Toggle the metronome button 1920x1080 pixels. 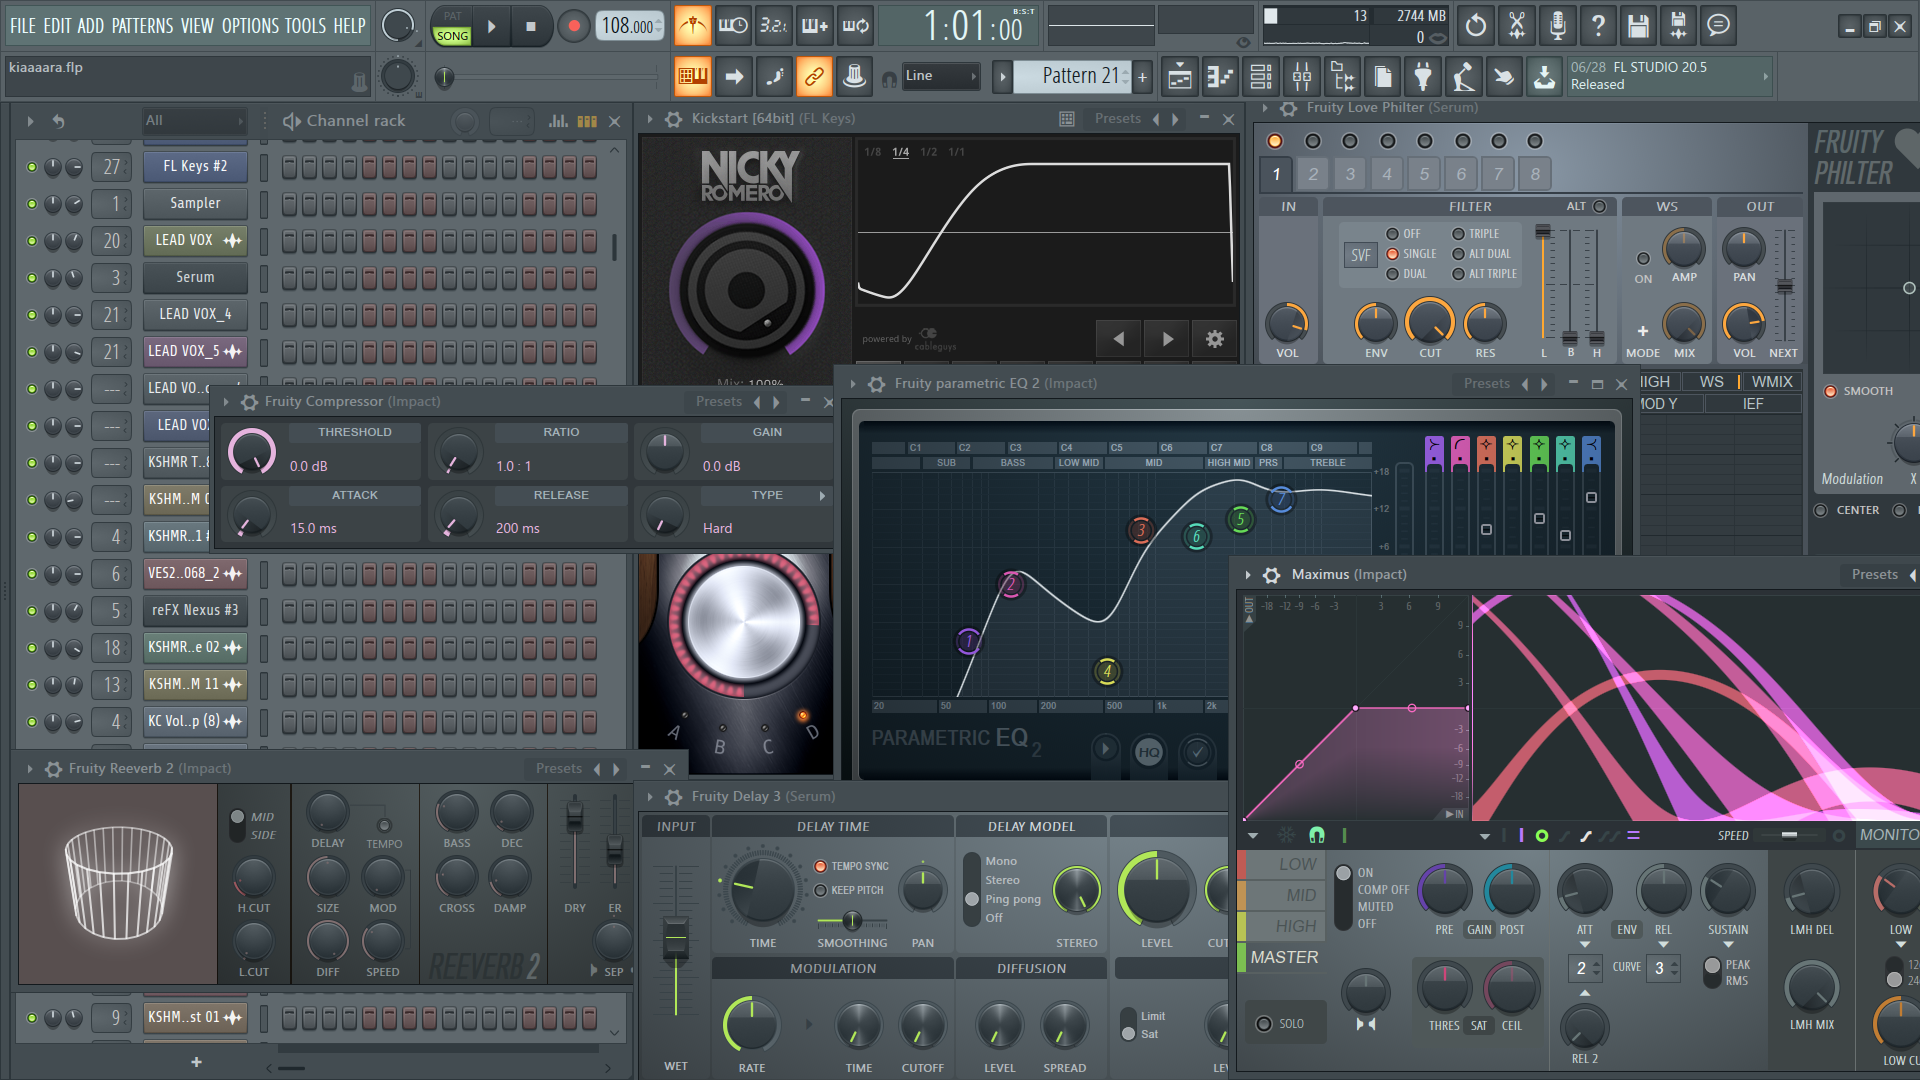coord(692,26)
